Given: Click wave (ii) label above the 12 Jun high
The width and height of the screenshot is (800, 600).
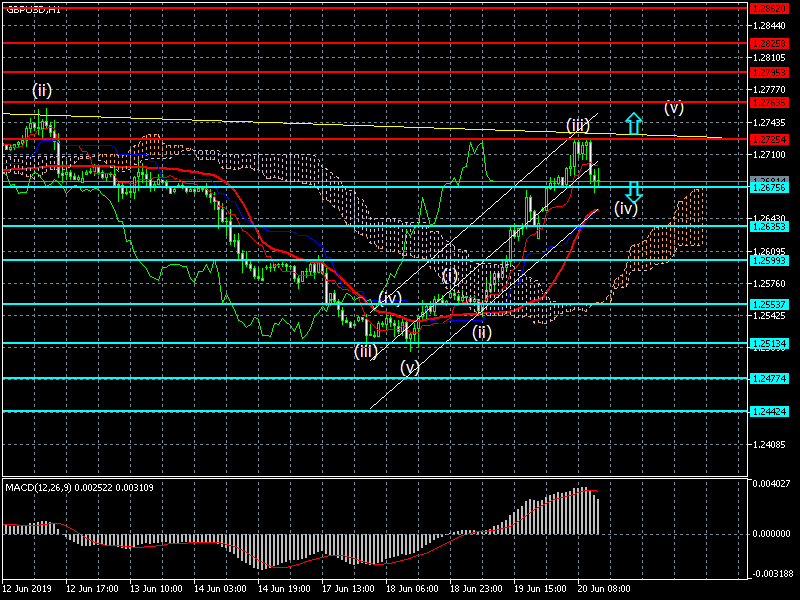Looking at the screenshot, I should click(42, 91).
